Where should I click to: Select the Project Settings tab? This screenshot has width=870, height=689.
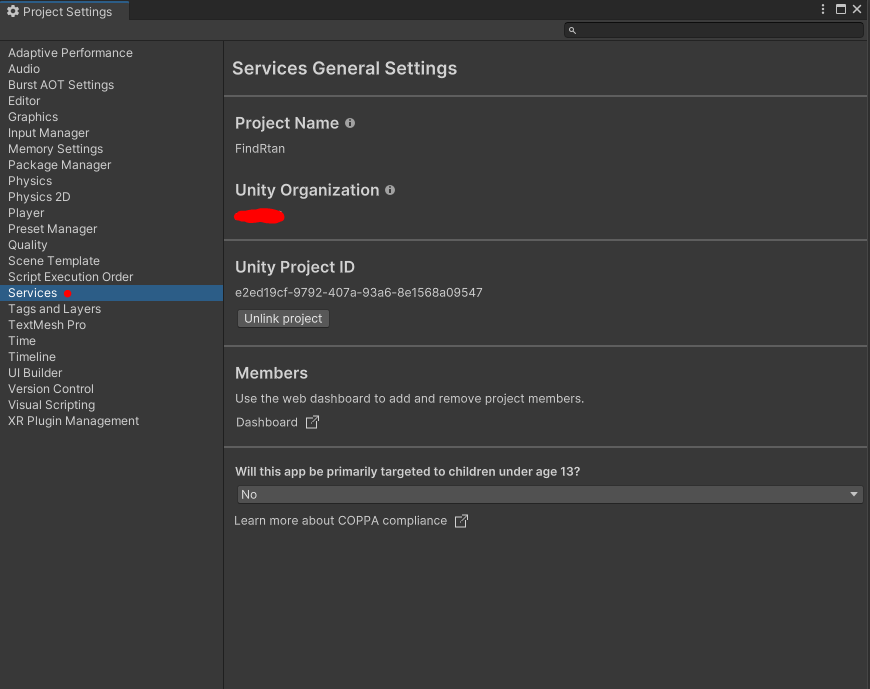[x=64, y=11]
